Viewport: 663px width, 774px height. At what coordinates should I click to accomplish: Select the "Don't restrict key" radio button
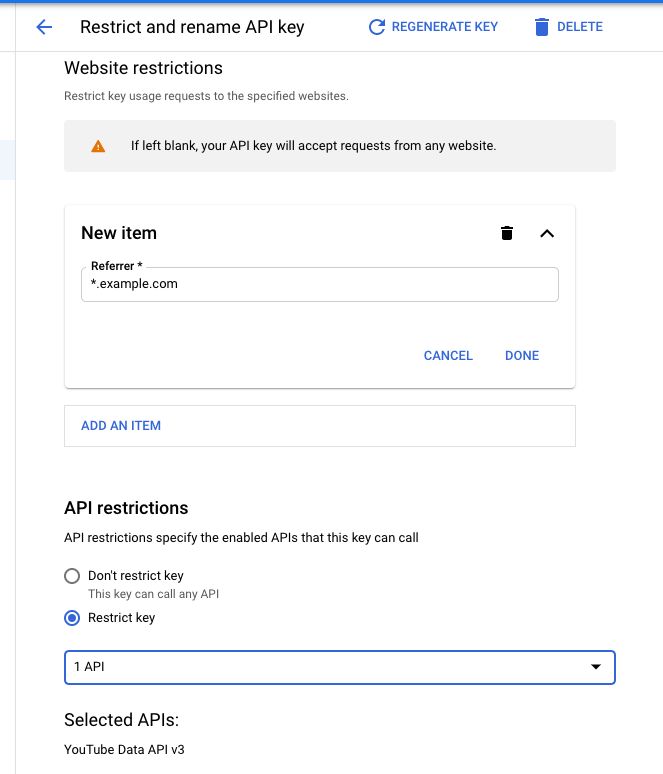coord(72,576)
